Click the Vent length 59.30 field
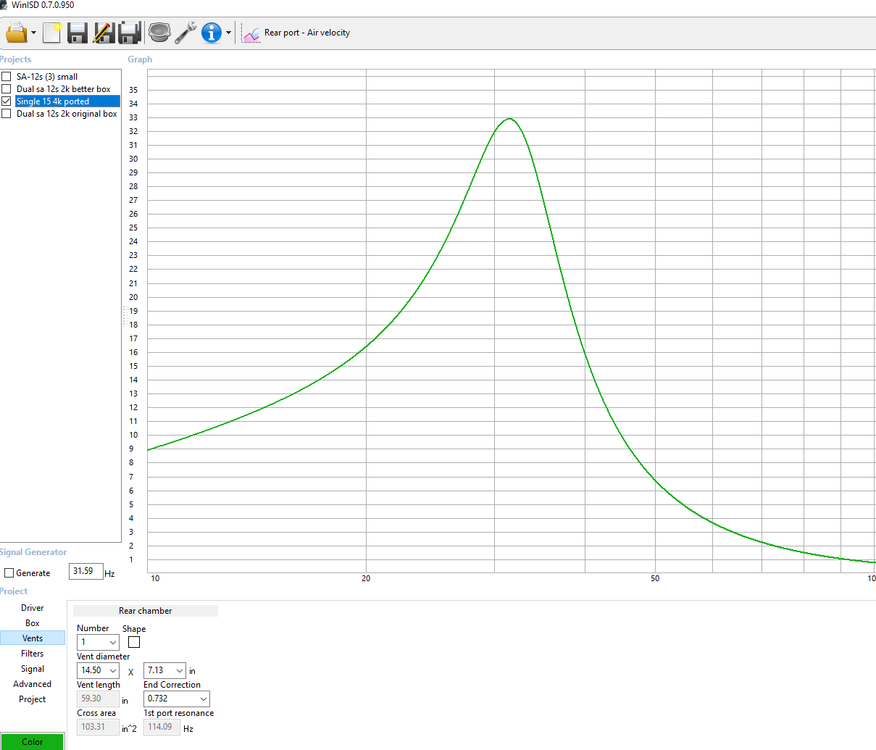Viewport: 876px width, 750px height. [x=98, y=699]
